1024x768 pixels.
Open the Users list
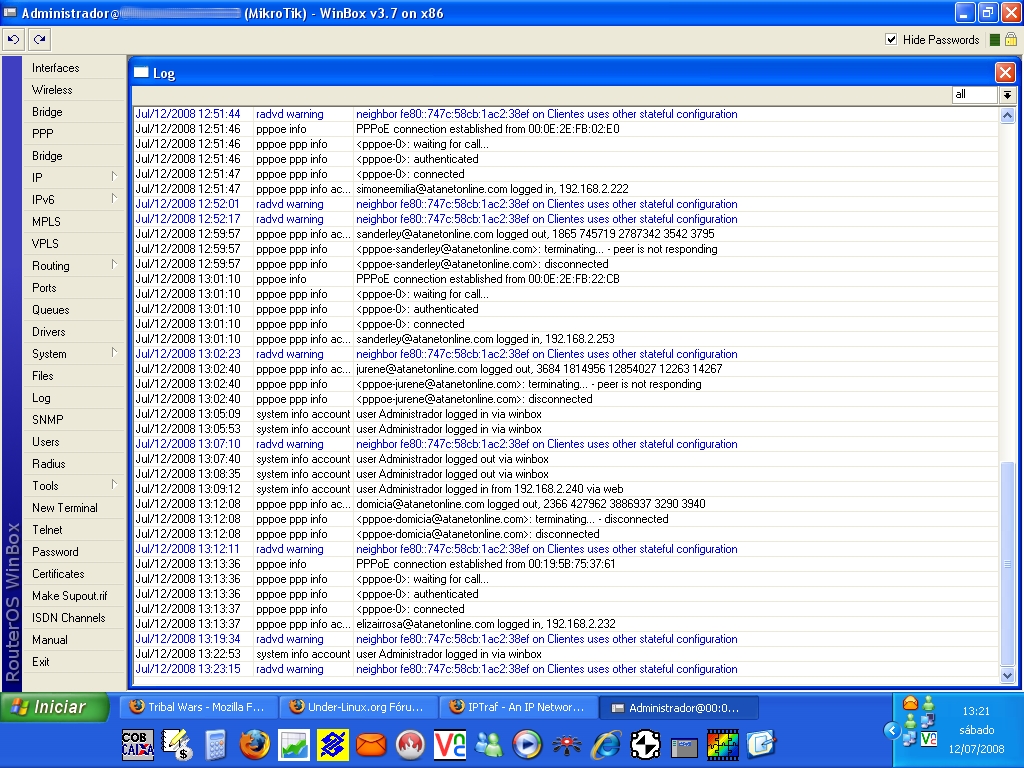46,442
